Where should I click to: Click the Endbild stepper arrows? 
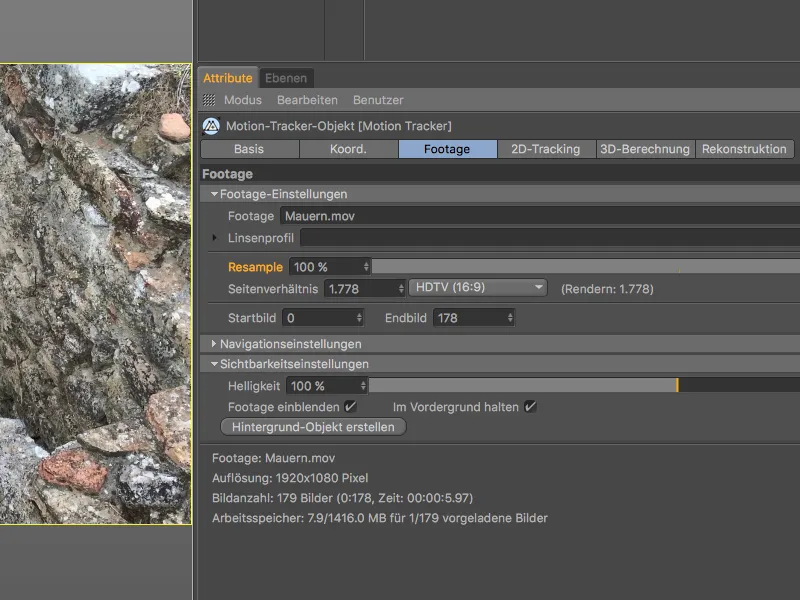click(x=510, y=318)
